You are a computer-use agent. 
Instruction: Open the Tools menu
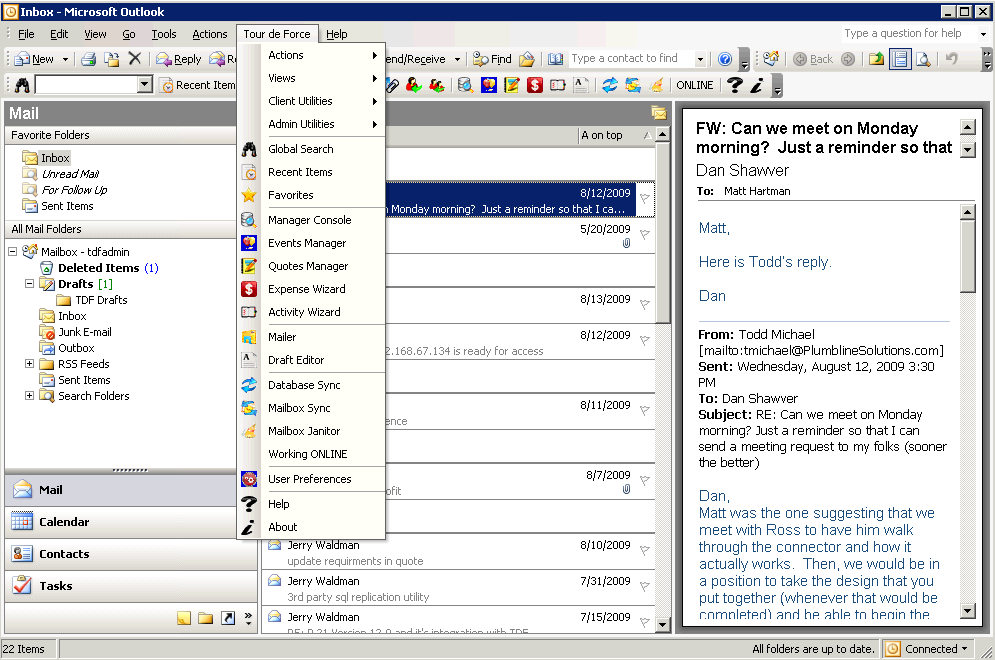click(164, 34)
